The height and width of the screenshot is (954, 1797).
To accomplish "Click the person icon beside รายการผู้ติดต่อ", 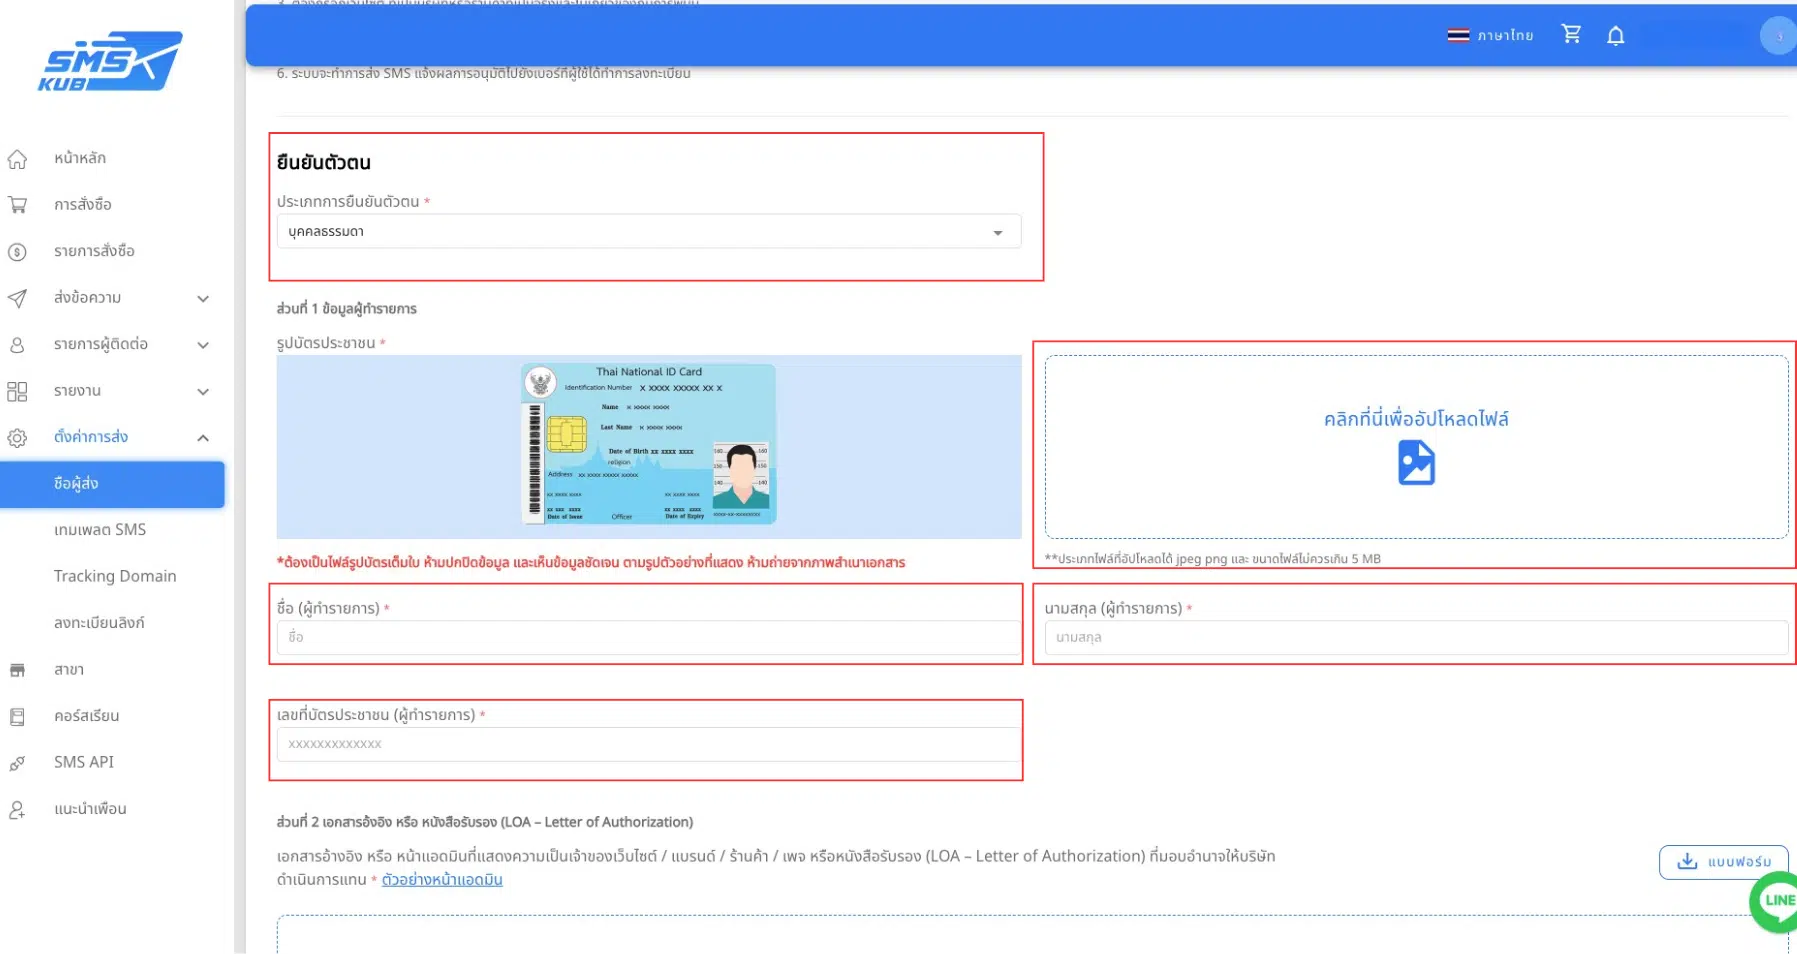I will pyautogui.click(x=17, y=345).
